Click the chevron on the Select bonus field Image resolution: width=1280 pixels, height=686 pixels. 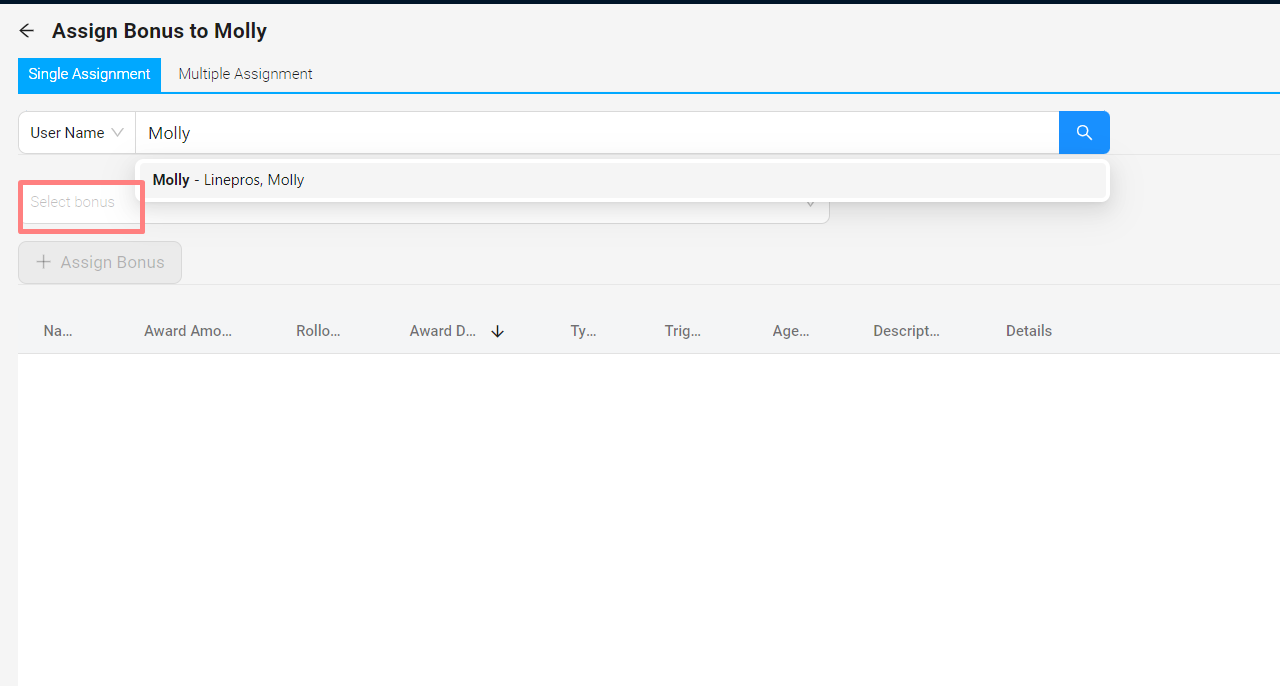pyautogui.click(x=810, y=202)
